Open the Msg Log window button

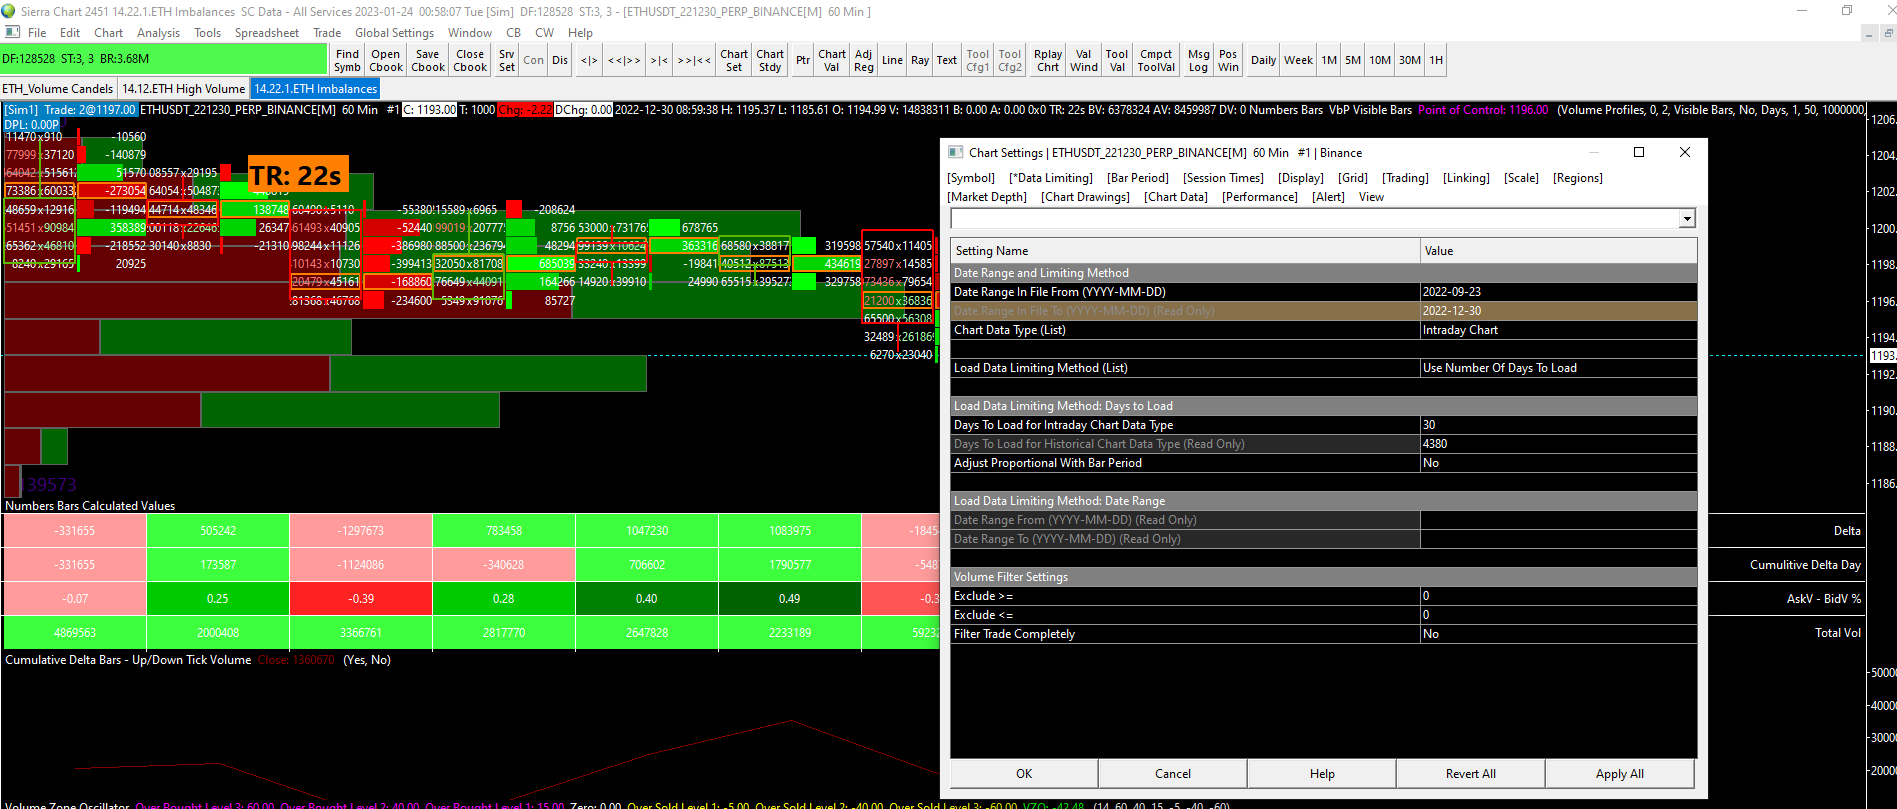pos(1198,60)
